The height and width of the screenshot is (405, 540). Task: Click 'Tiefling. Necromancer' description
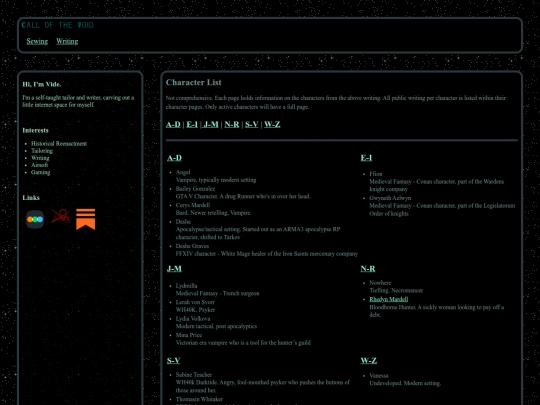click(396, 291)
